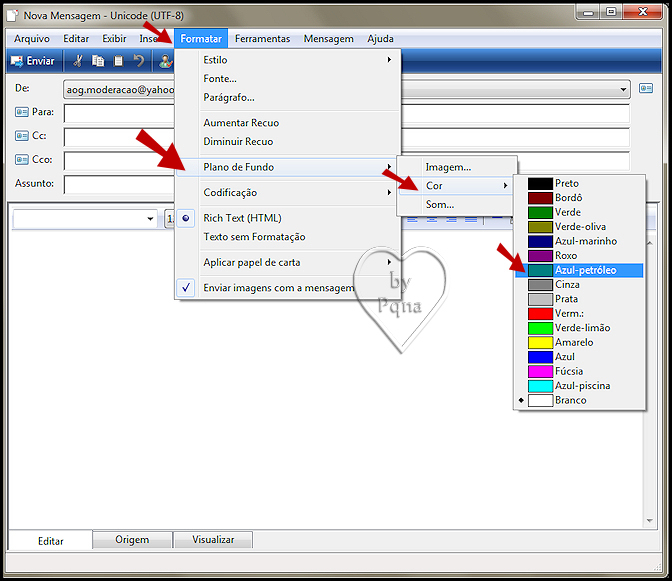The width and height of the screenshot is (672, 581).
Task: Click the Undo arrow icon
Action: coord(139,61)
